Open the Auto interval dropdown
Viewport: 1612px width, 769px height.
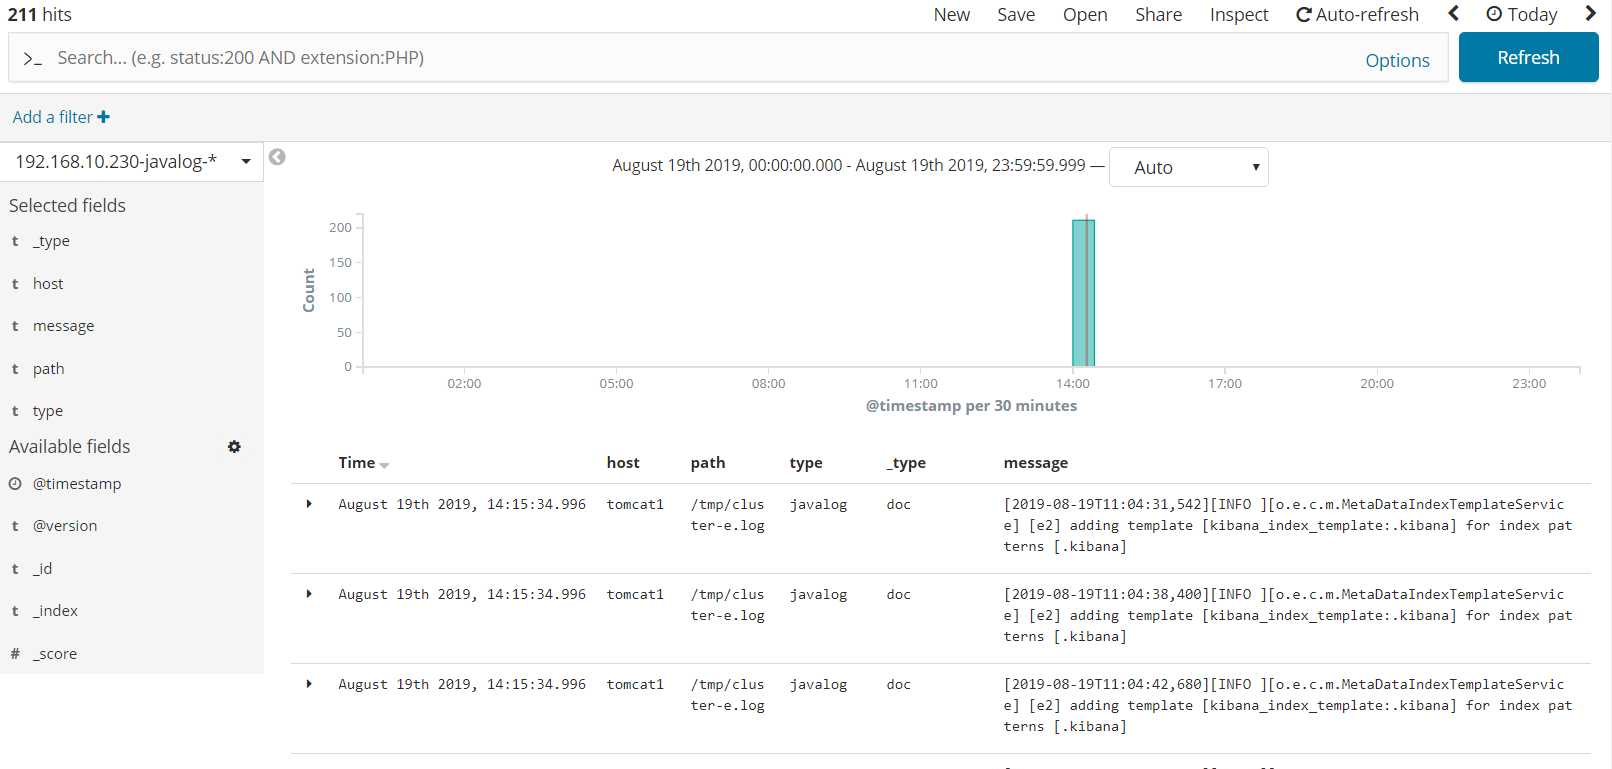(x=1189, y=167)
